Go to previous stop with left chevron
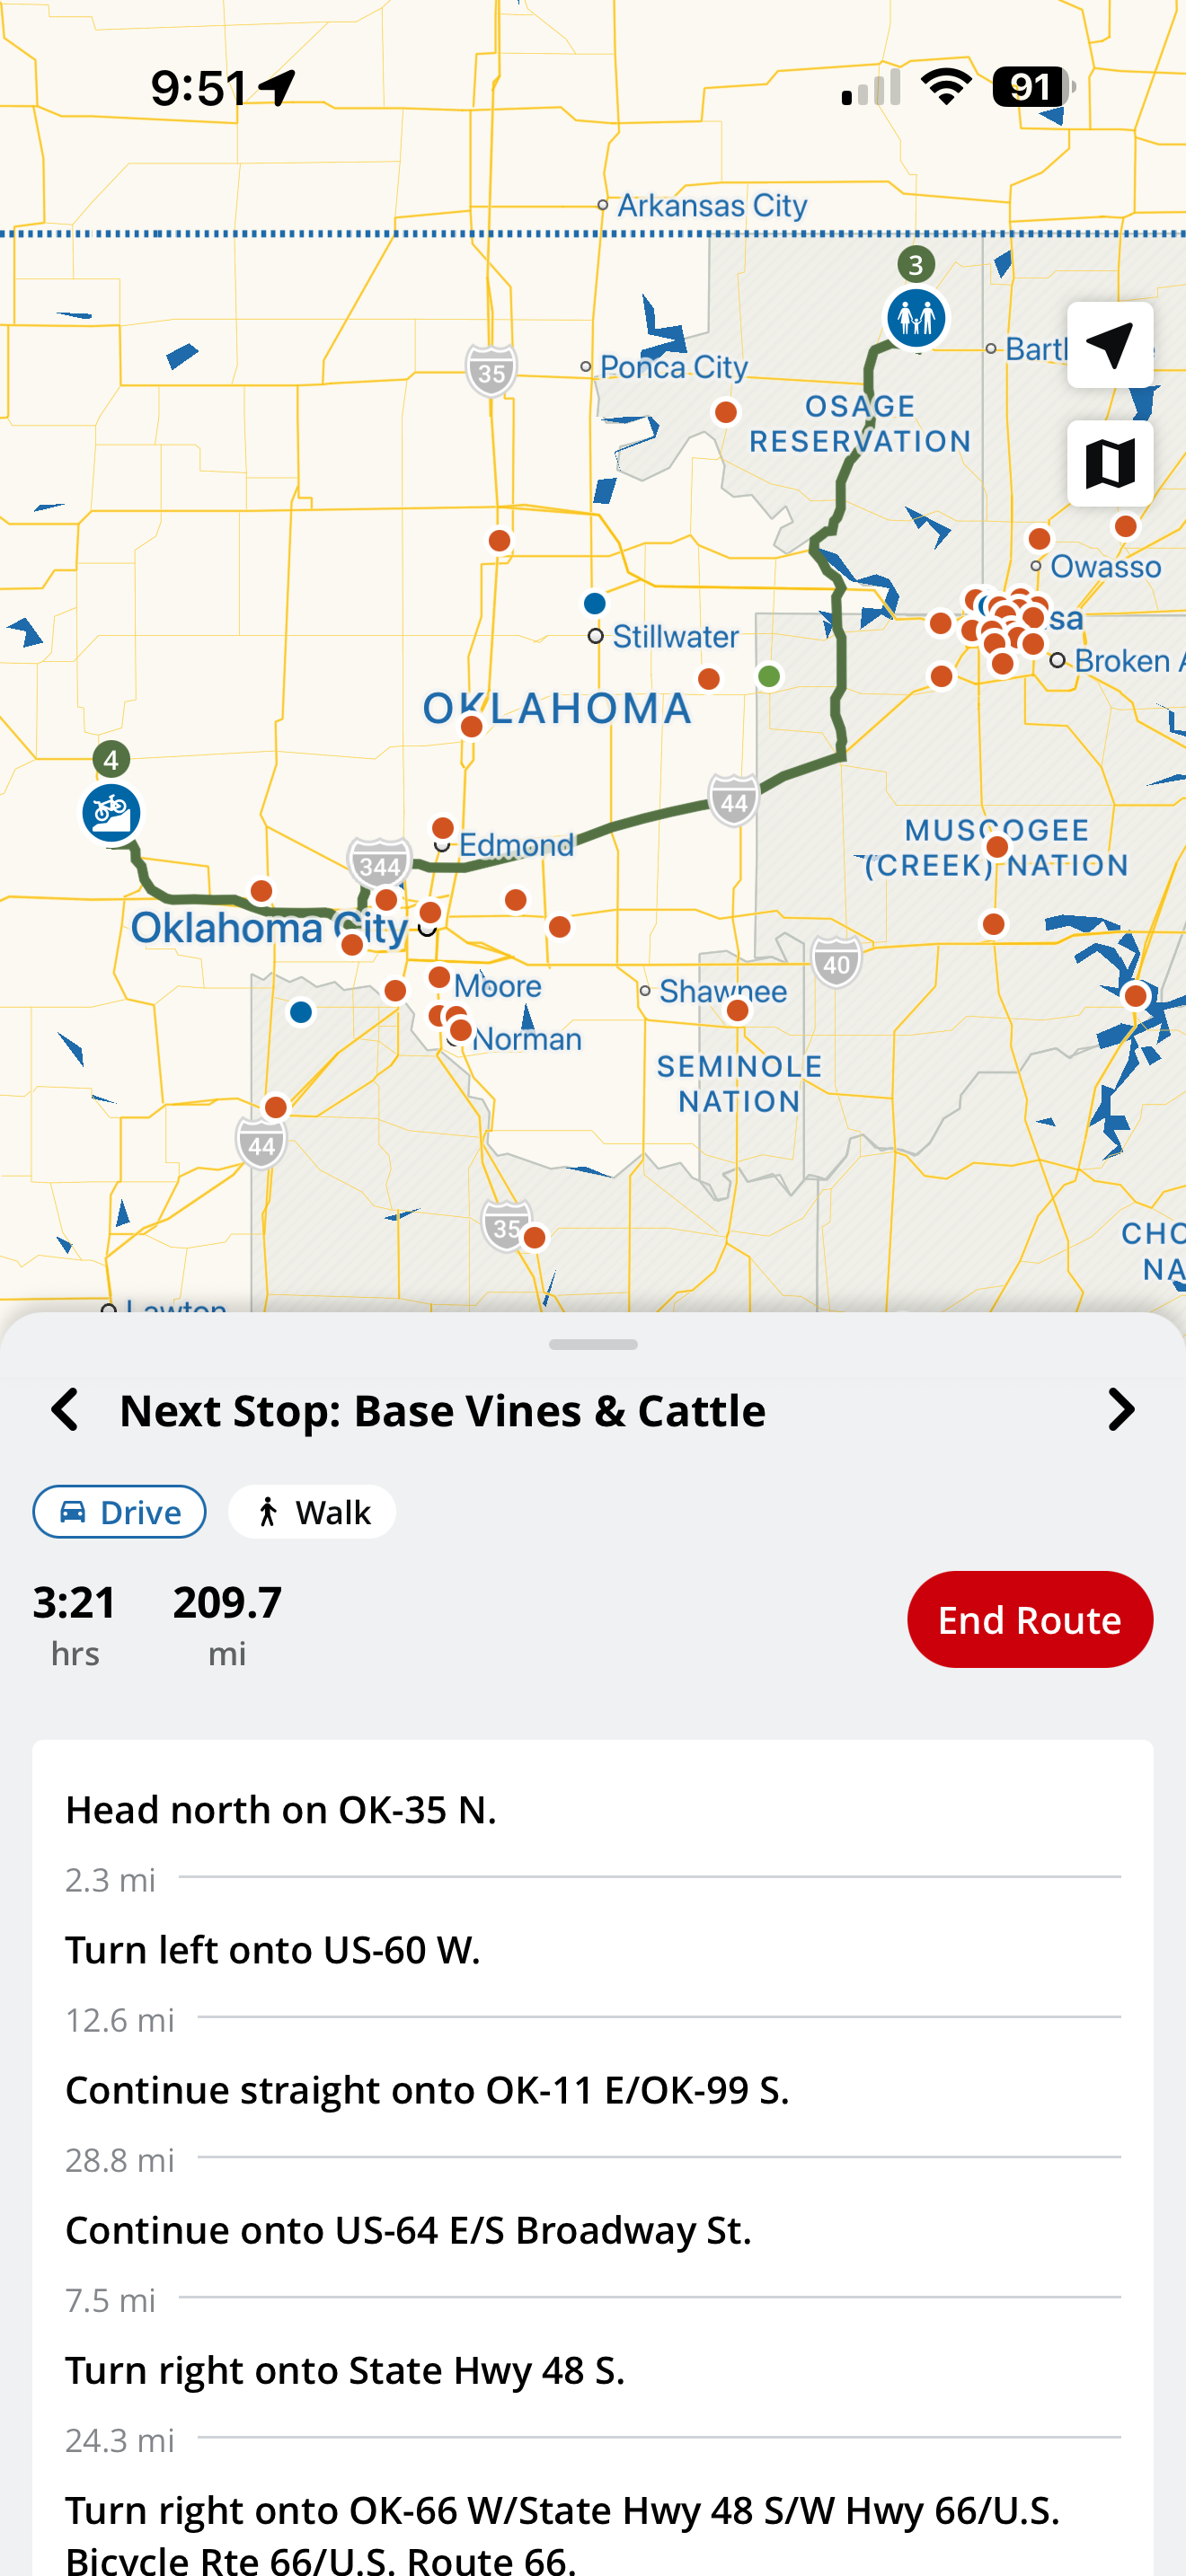 coord(65,1410)
